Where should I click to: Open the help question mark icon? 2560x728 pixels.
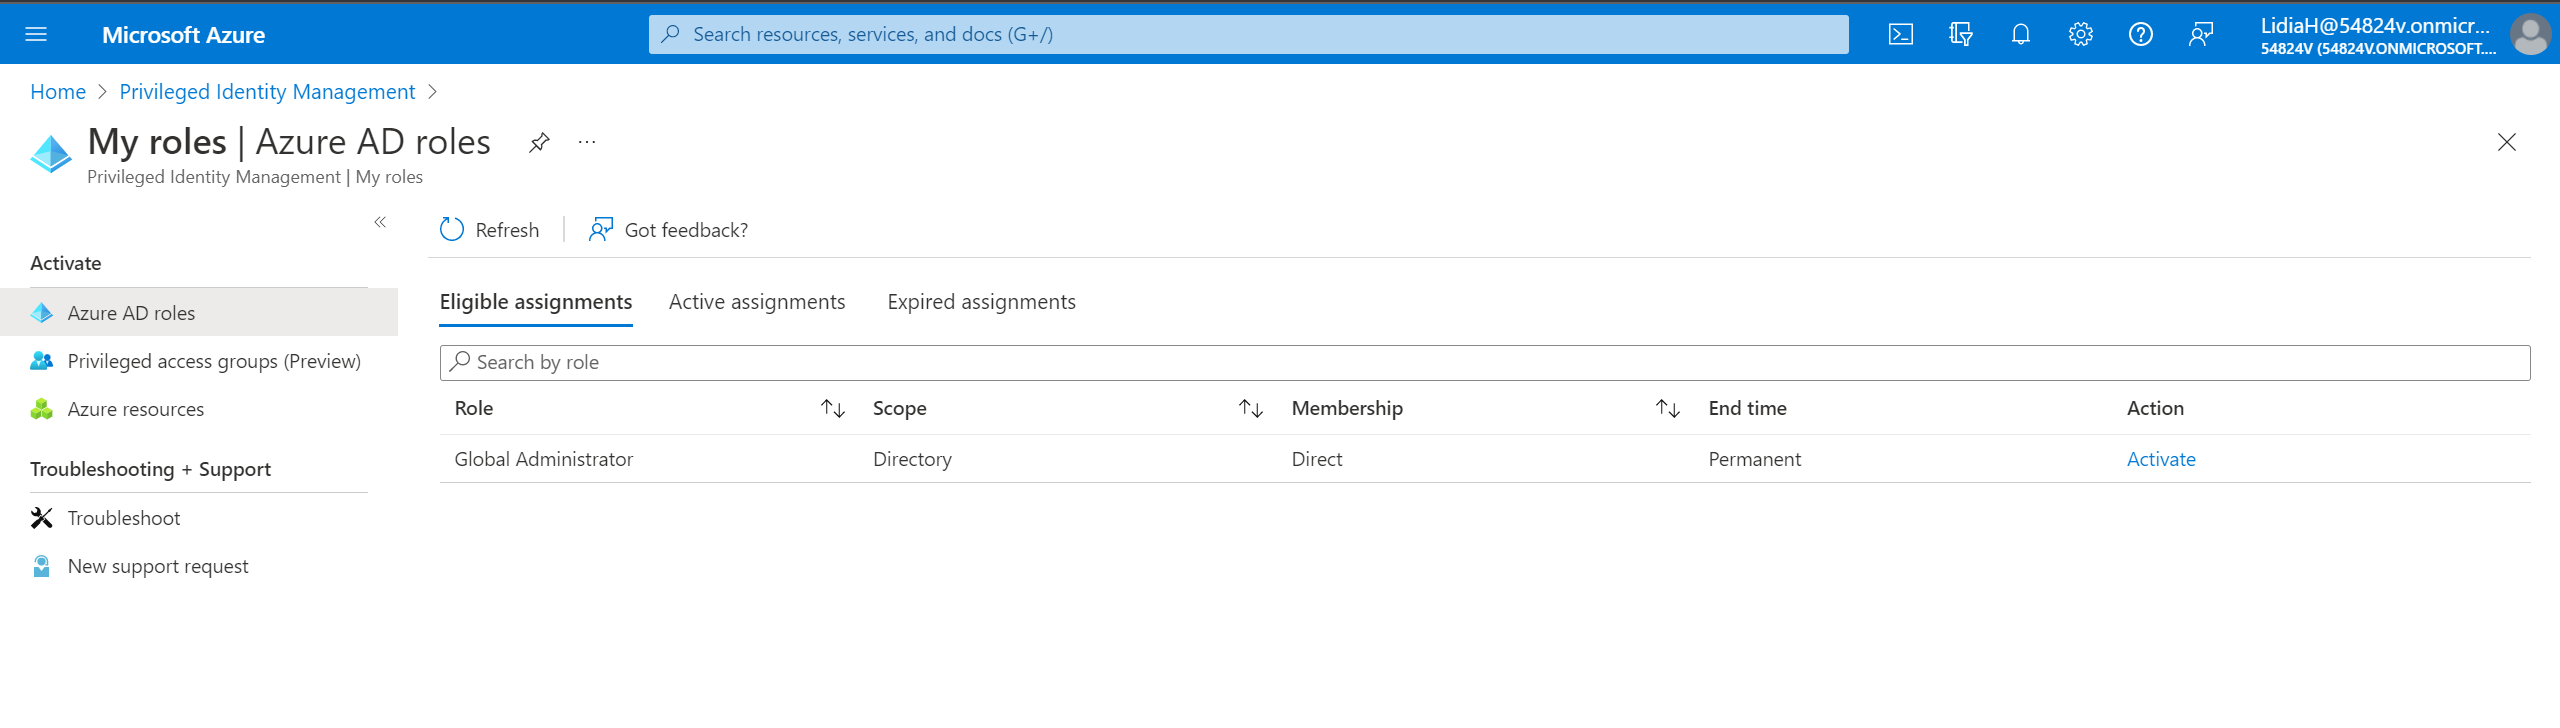2140,34
